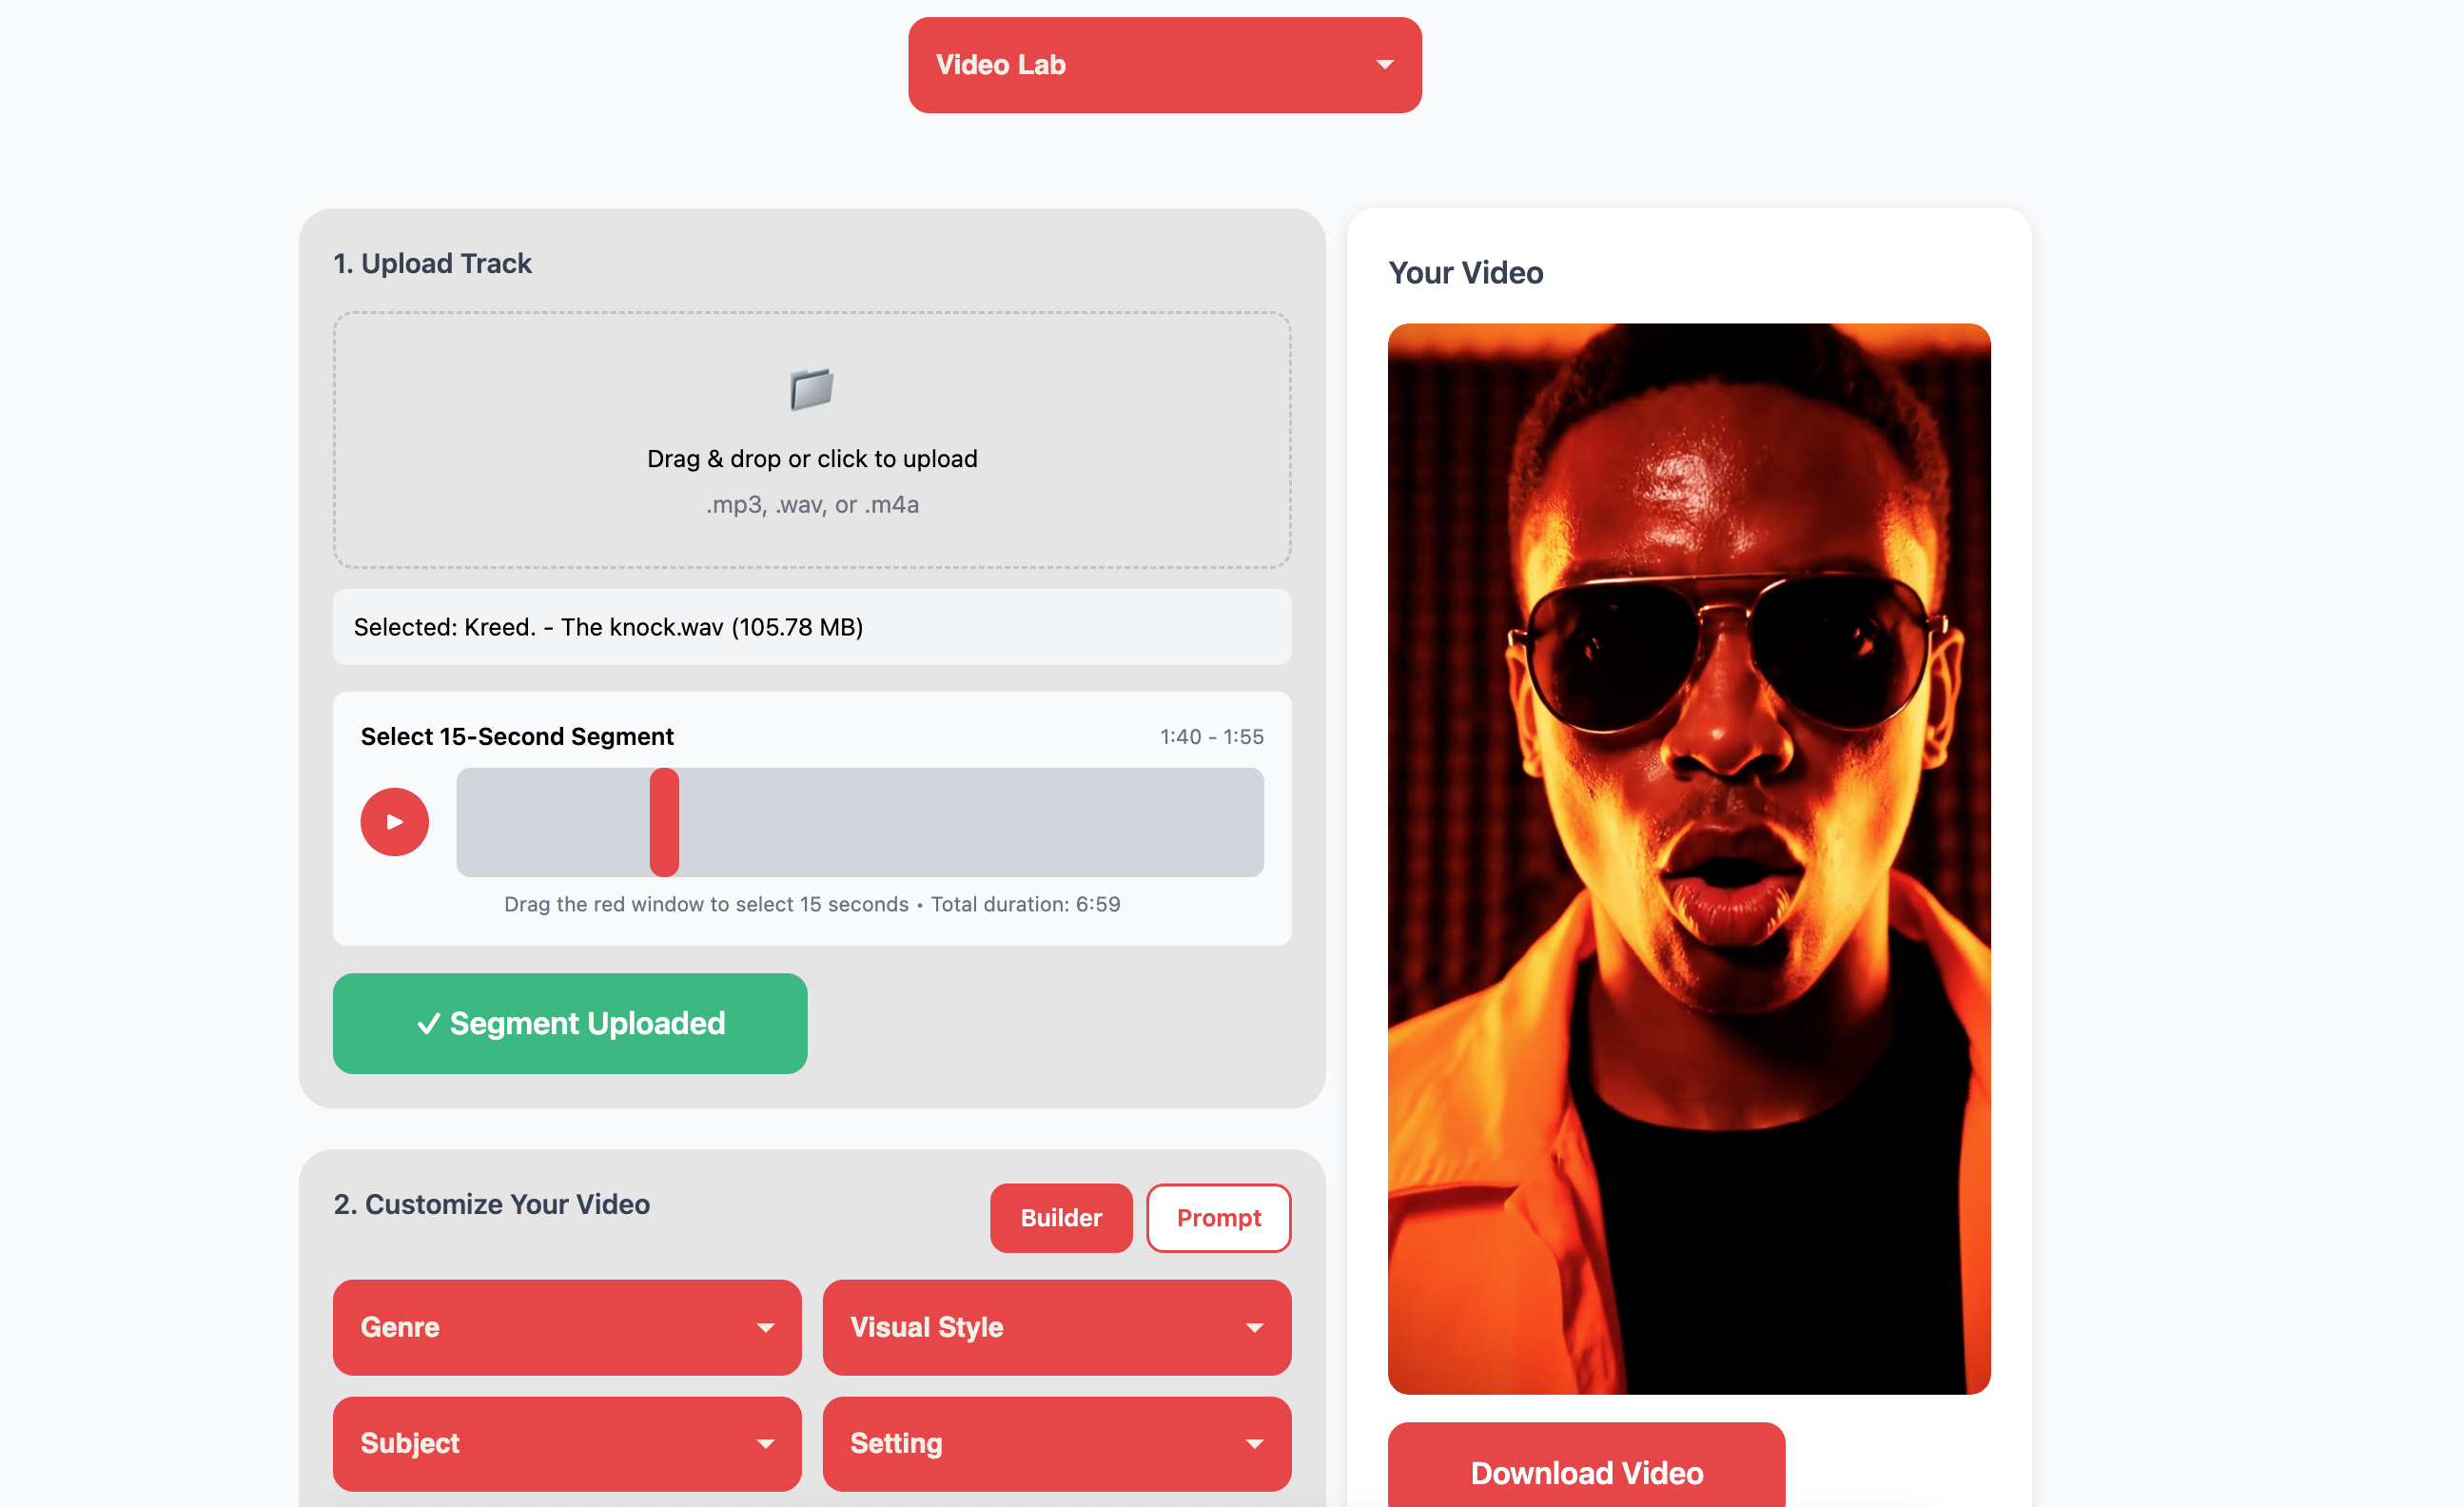Click the Visual Style caret arrow
This screenshot has height=1507, width=2464.
coord(1254,1328)
